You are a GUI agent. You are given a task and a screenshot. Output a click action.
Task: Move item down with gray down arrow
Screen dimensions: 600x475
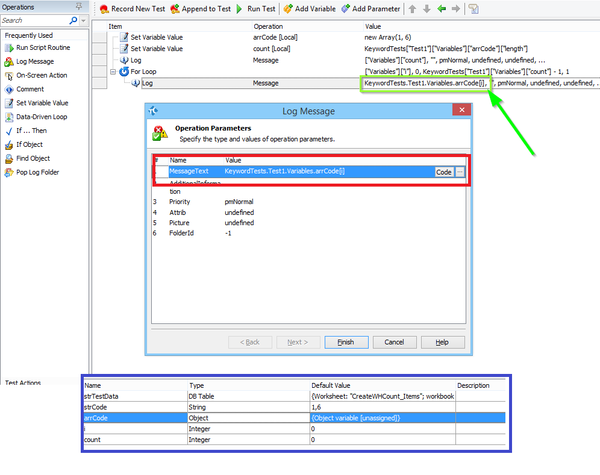tap(427, 9)
